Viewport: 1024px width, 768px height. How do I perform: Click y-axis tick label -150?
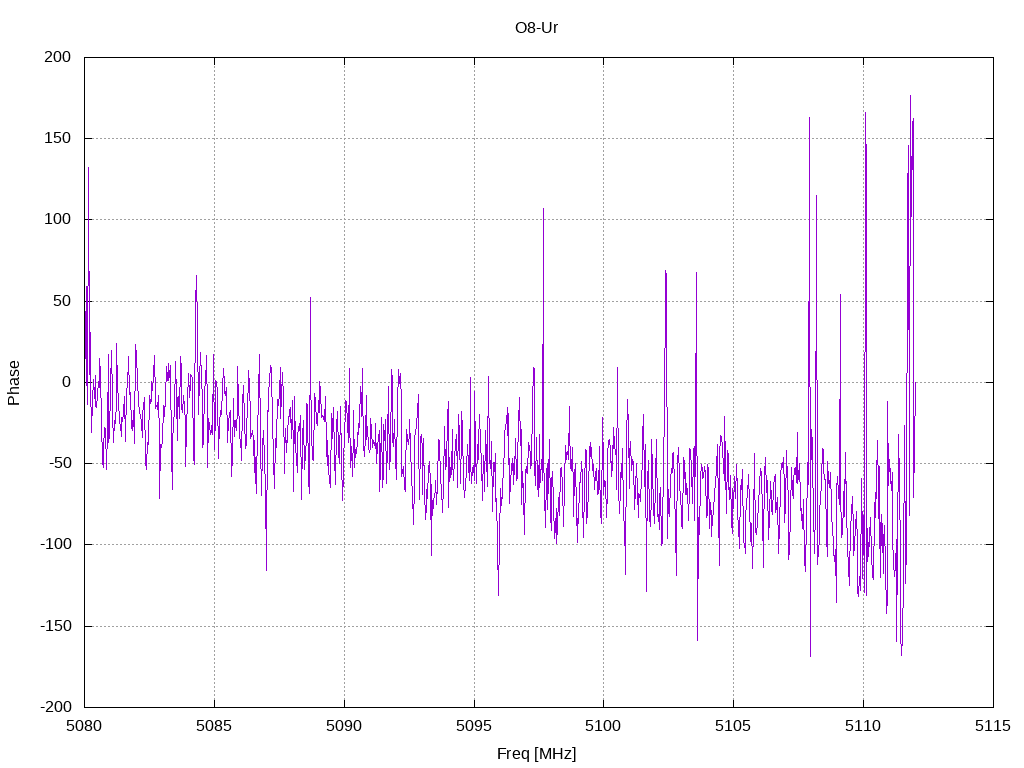click(56, 626)
